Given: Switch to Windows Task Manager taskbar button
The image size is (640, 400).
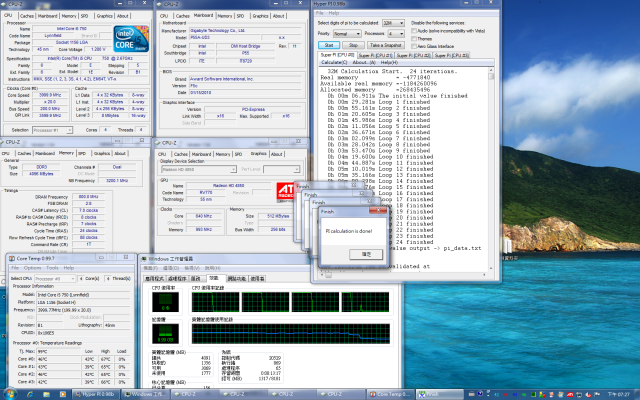Looking at the screenshot, I should (x=145, y=394).
